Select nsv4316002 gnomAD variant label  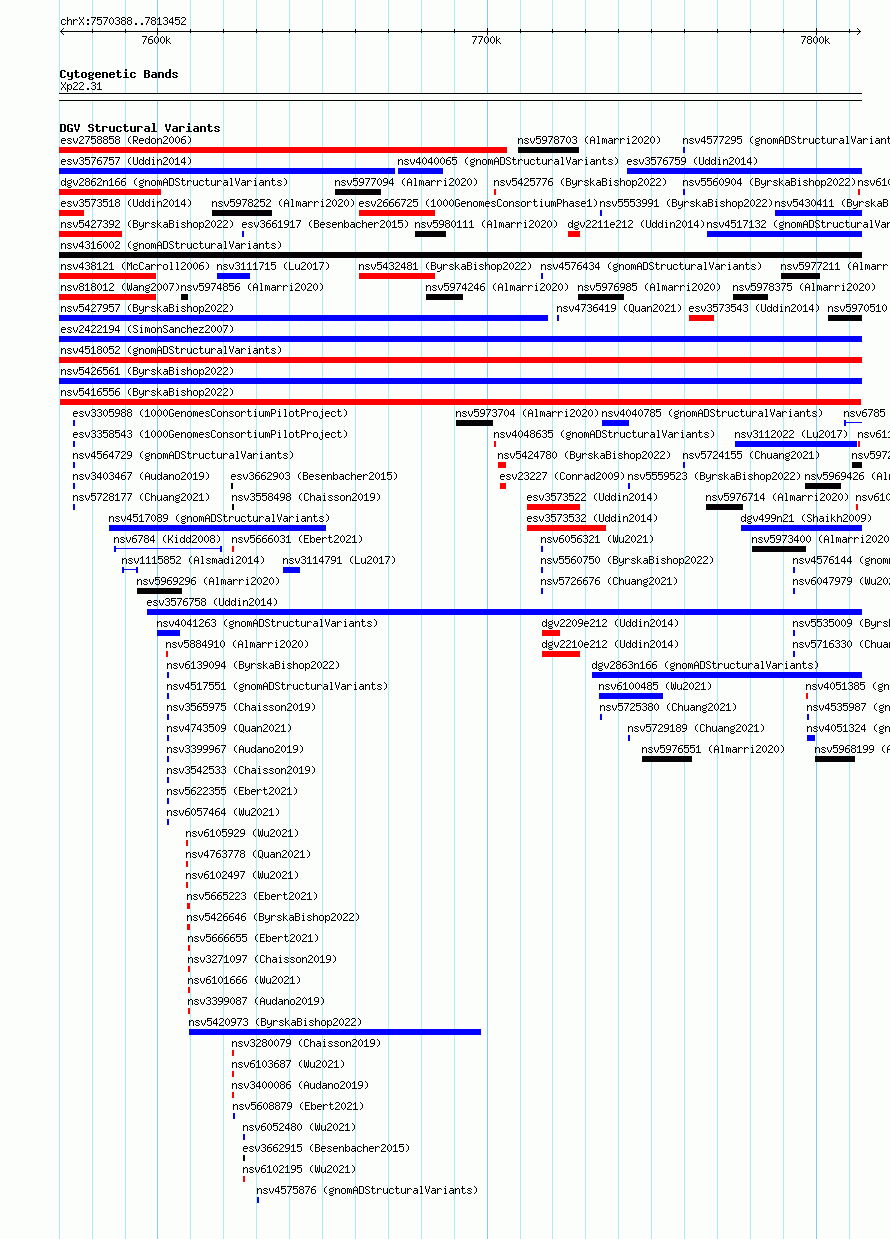(x=171, y=246)
